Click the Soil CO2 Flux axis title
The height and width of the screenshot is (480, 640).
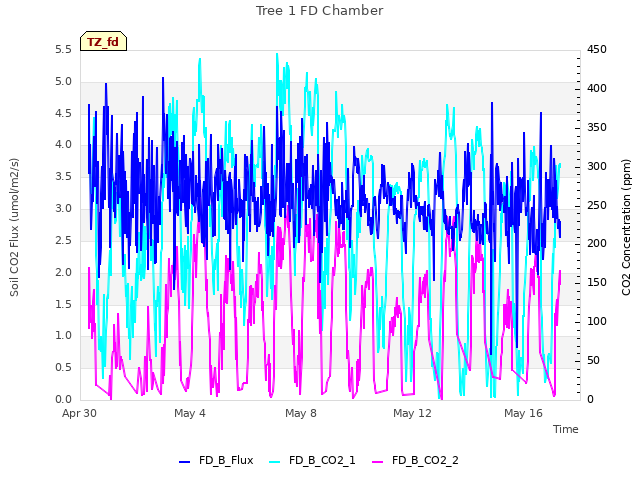[x=14, y=227]
